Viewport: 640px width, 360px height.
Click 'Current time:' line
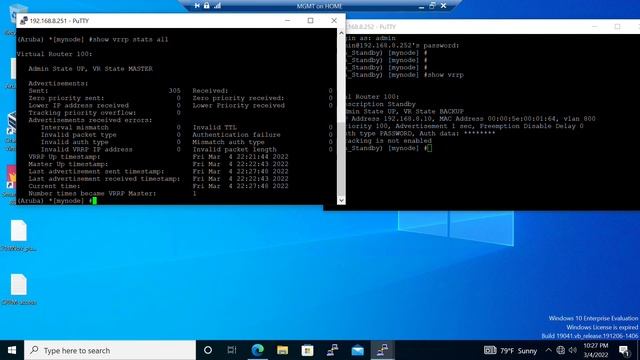54,186
